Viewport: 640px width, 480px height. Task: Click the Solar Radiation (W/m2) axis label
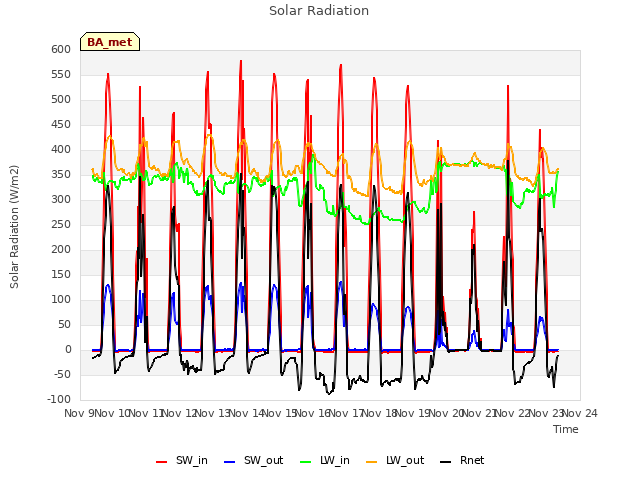point(14,227)
